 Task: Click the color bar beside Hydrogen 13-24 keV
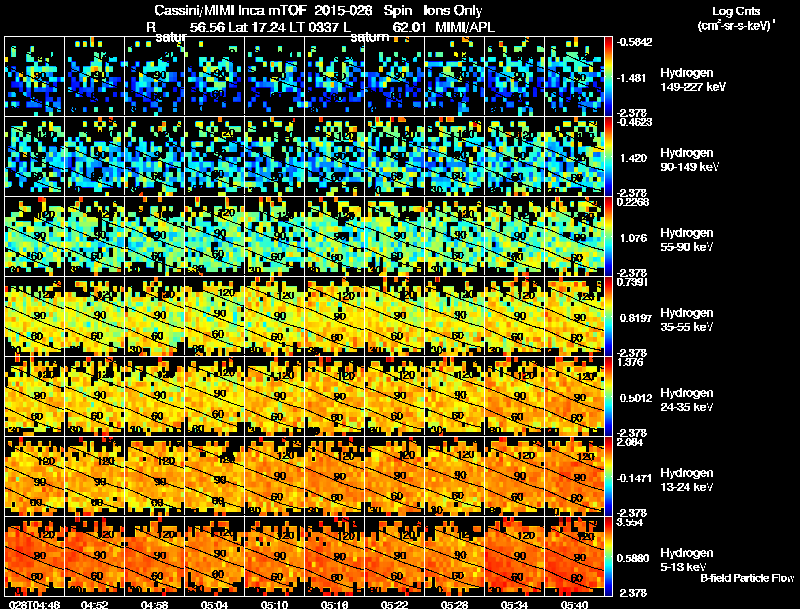608,476
